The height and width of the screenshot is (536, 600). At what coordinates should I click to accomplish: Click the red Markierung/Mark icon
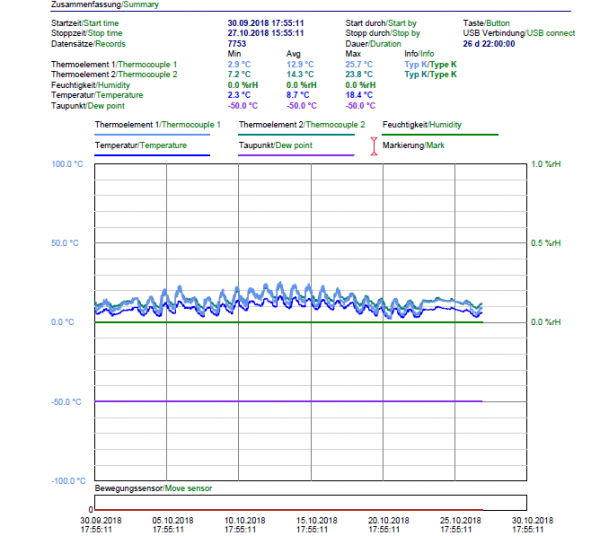point(375,147)
